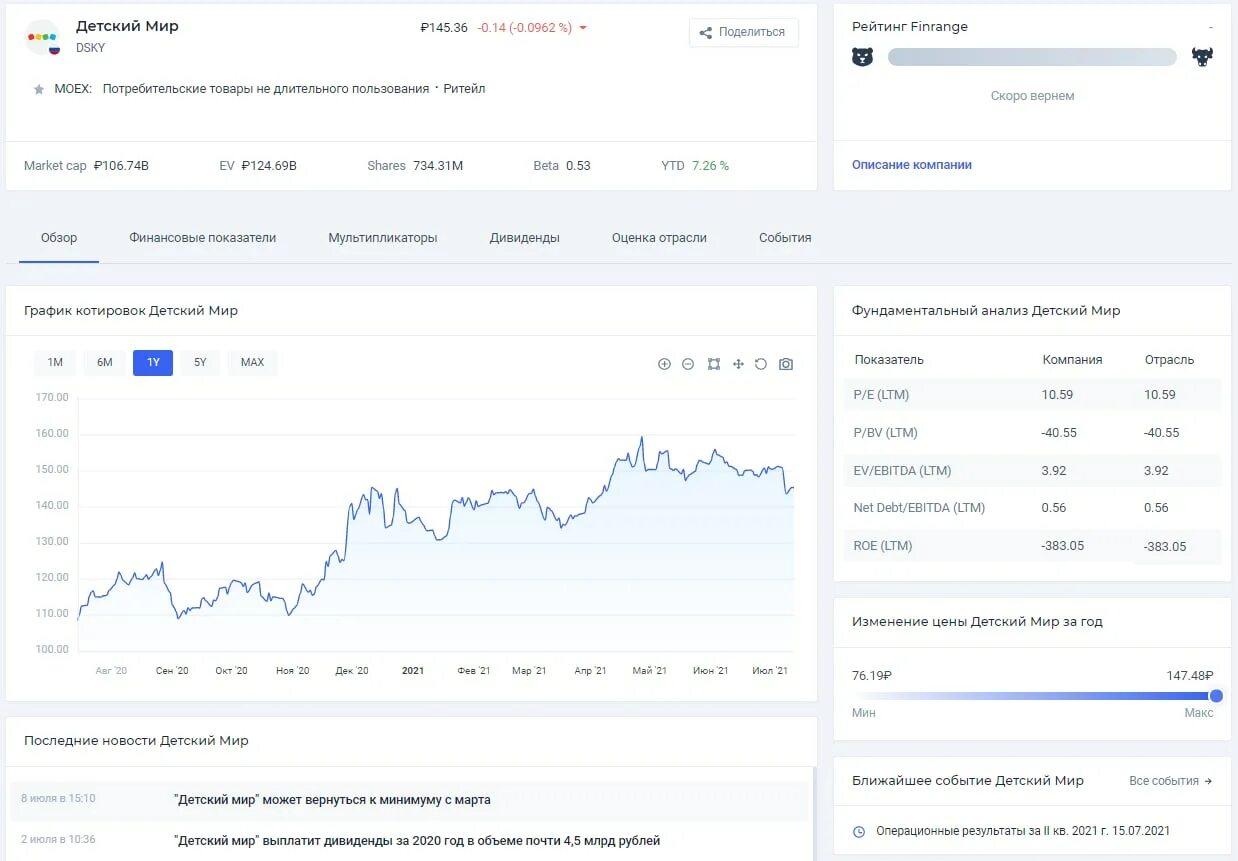Click the Shares value 734.31M
Viewport: 1238px width, 861px height.
(438, 166)
